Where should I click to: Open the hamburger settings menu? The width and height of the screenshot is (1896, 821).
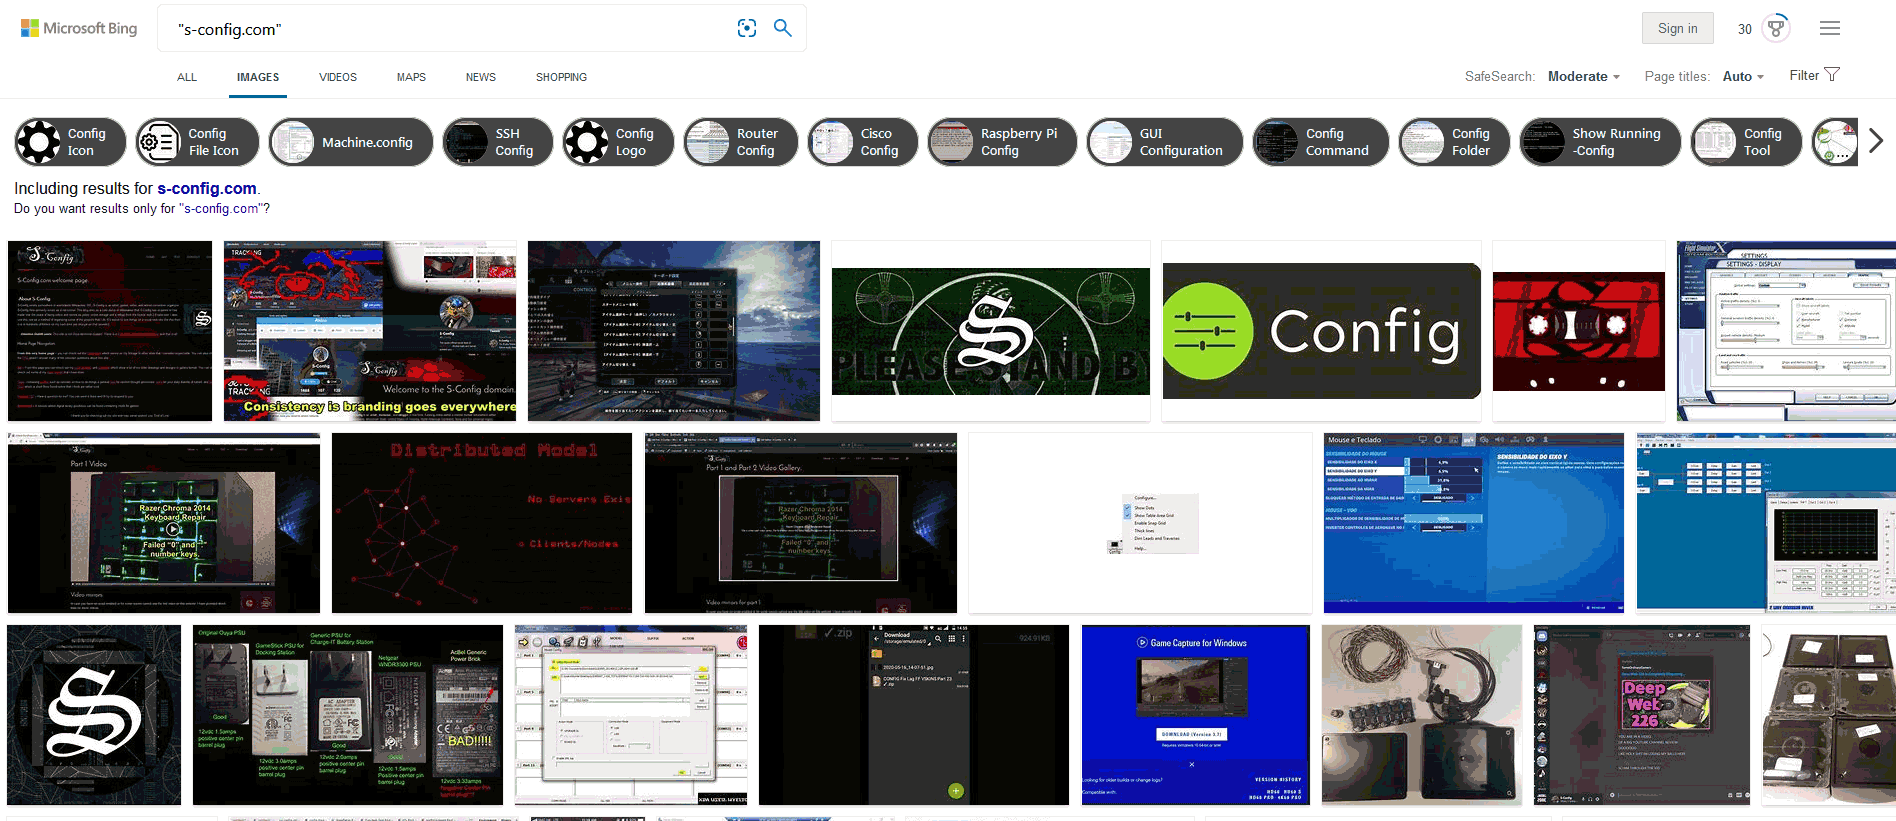point(1830,28)
